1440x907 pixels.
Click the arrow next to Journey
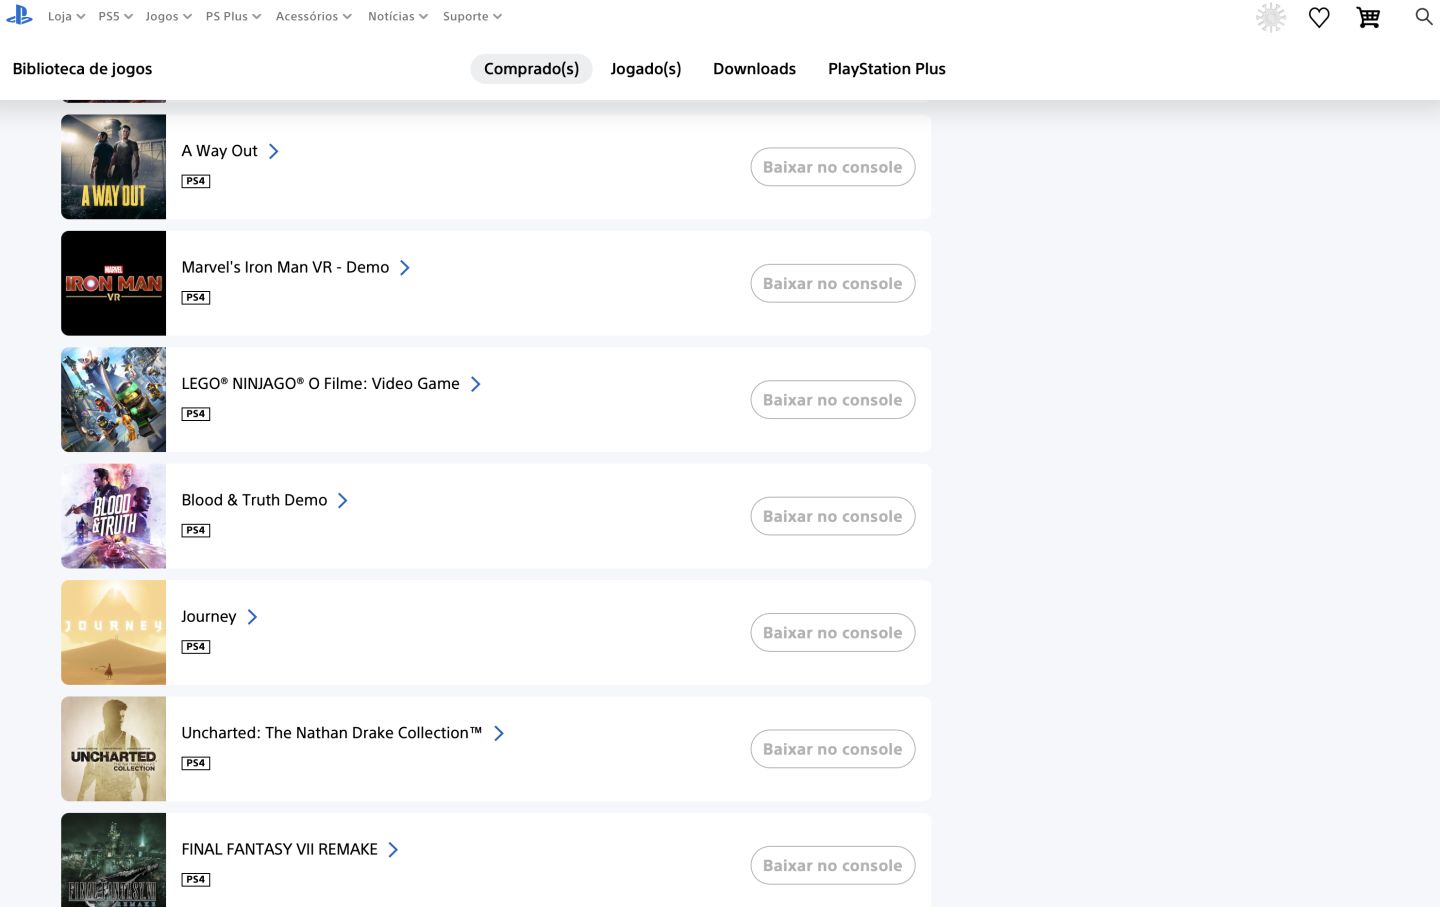pos(252,617)
